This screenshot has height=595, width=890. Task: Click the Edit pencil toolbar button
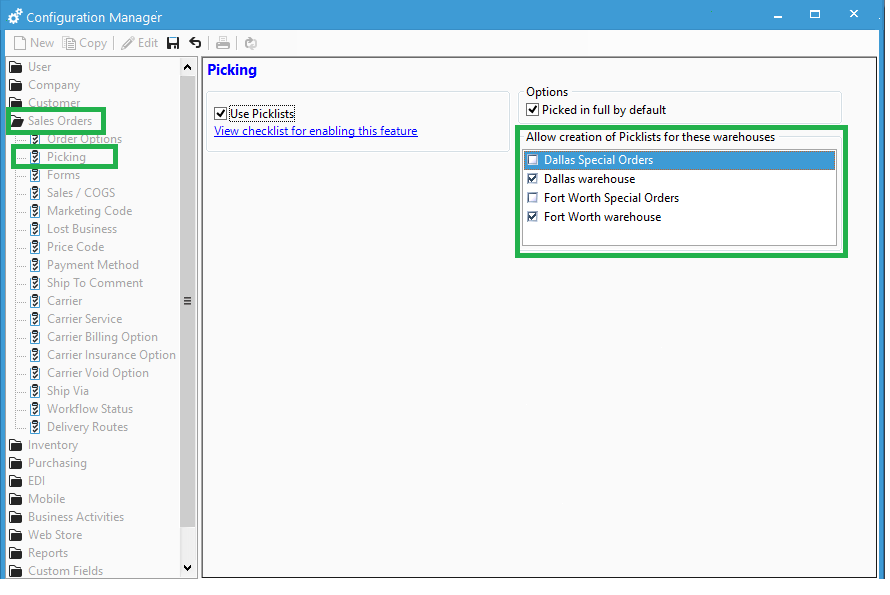pyautogui.click(x=140, y=43)
